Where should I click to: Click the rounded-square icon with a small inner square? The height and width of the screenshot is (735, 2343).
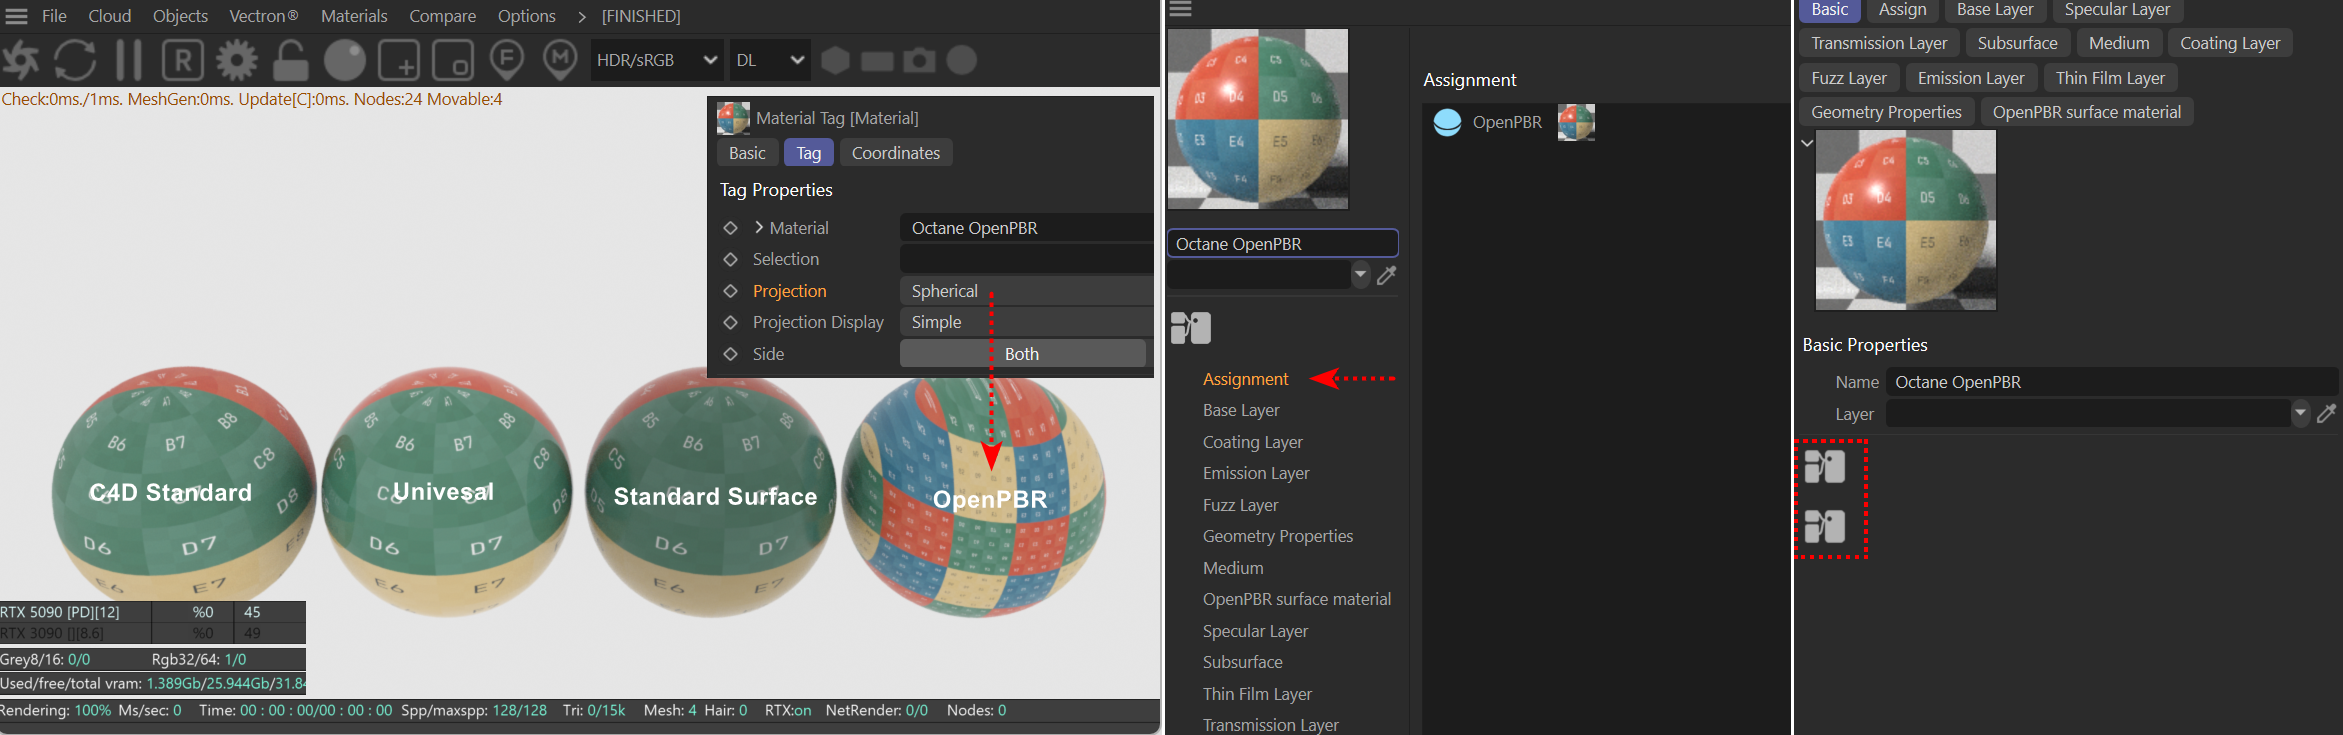click(x=453, y=60)
